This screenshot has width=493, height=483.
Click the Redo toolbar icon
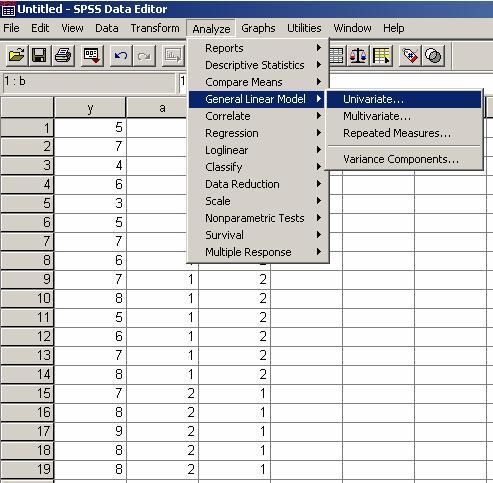144,55
